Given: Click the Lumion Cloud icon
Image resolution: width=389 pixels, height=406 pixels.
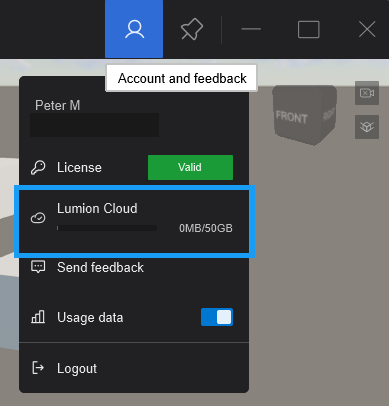Looking at the screenshot, I should [38, 218].
